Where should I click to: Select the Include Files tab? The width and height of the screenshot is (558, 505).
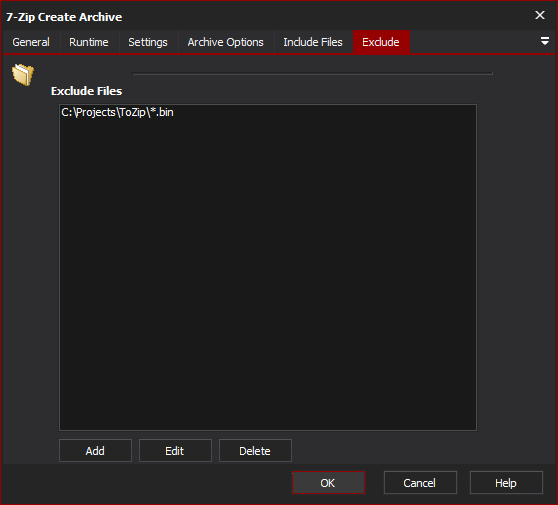pos(313,42)
